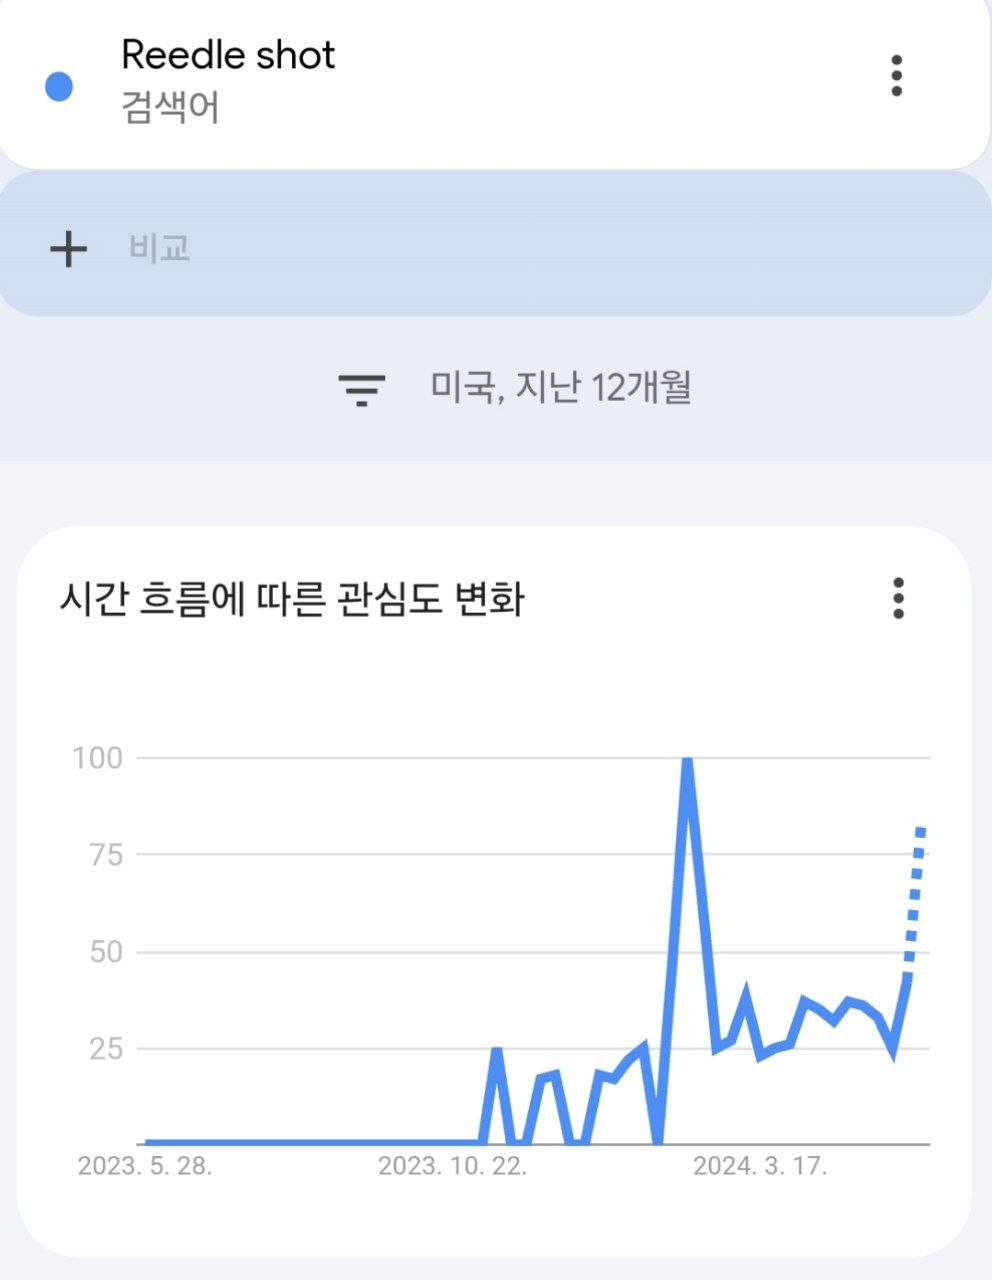Click the 25 y-axis label
Image resolution: width=992 pixels, height=1280 pixels.
105,1049
